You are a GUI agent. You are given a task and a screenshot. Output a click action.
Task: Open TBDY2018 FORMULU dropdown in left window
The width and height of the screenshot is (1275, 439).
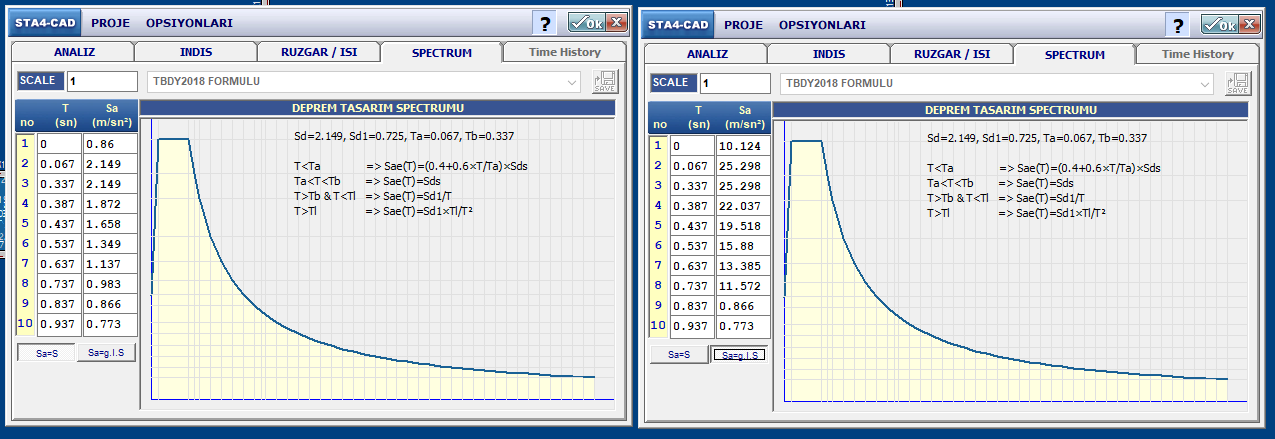point(364,82)
